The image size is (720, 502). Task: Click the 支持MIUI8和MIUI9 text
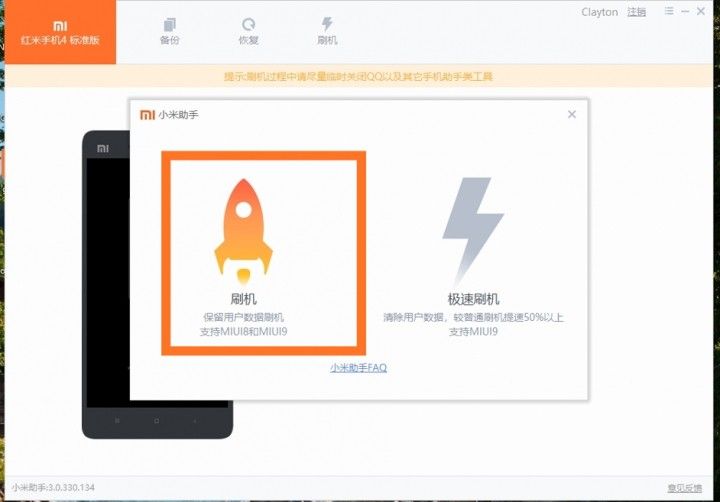243,331
